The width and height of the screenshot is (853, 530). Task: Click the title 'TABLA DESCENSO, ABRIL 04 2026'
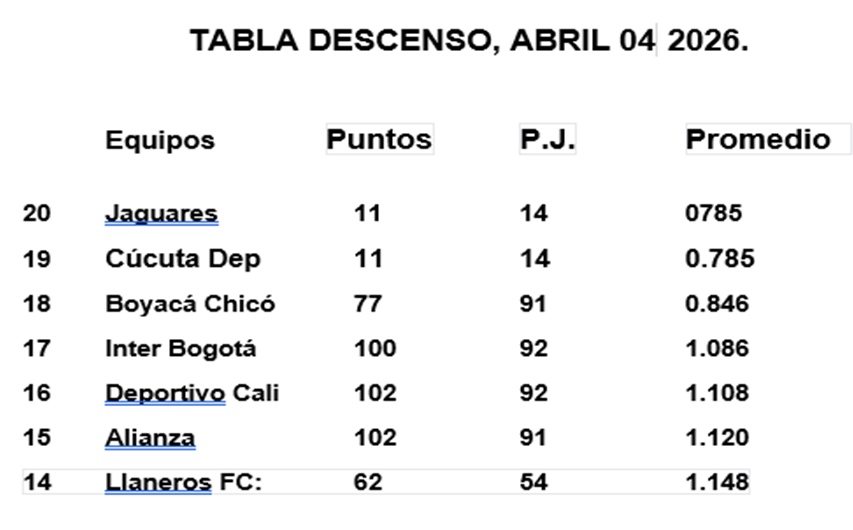[469, 41]
